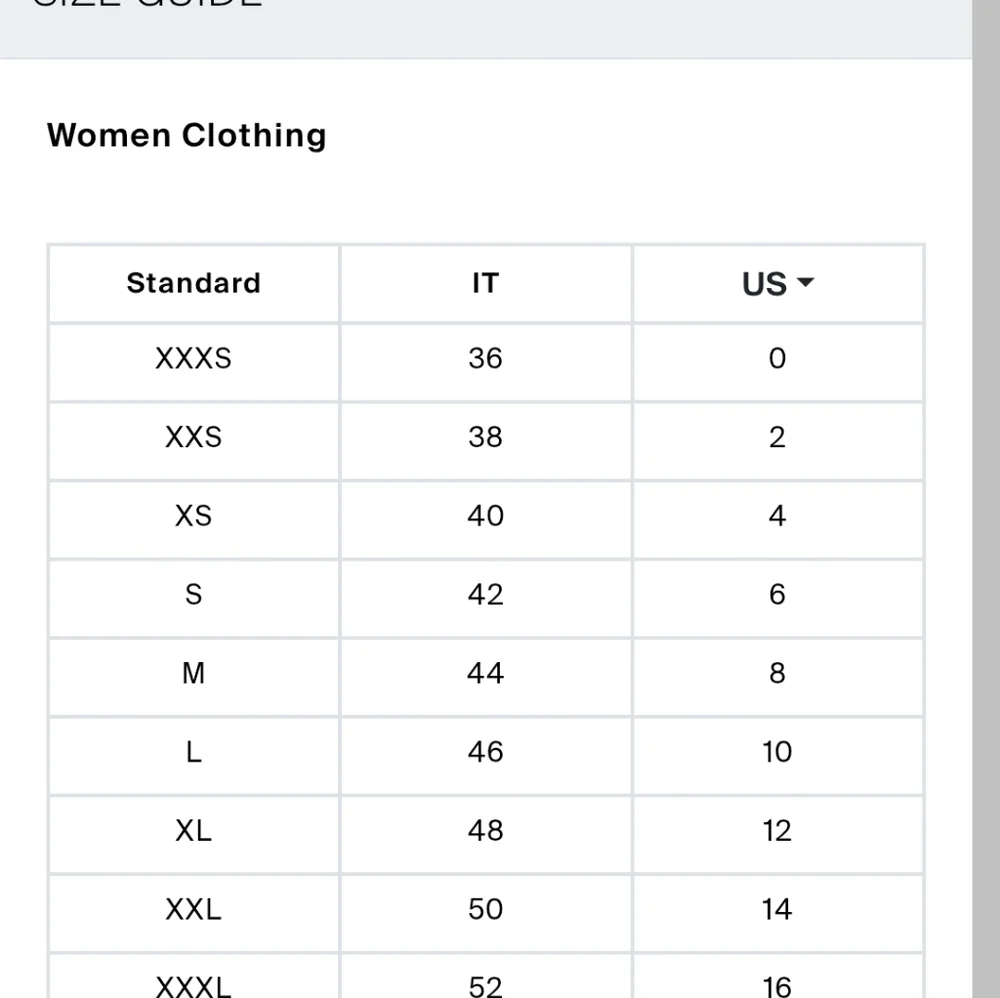The width and height of the screenshot is (1000, 998).
Task: Select IT size 42 cell
Action: [485, 595]
